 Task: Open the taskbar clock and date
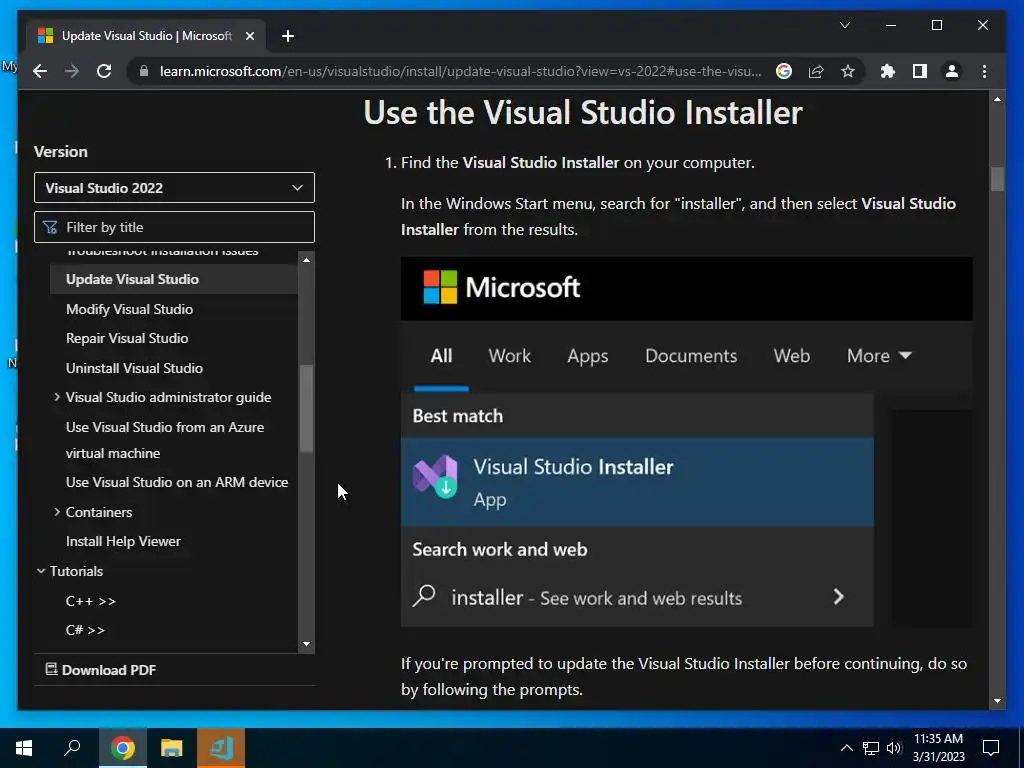click(x=938, y=748)
